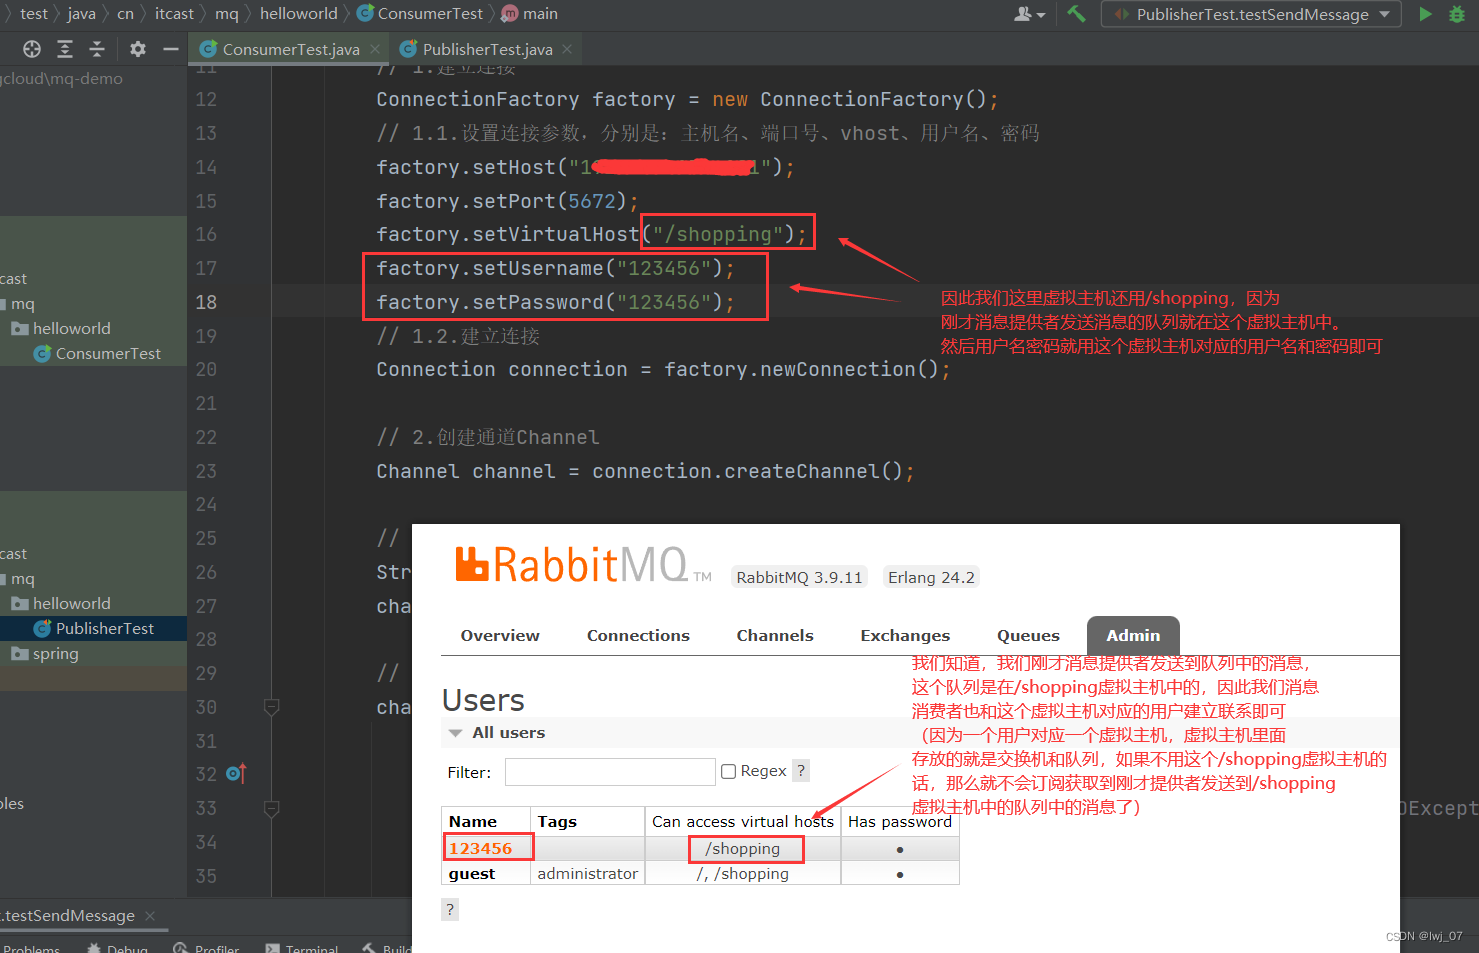The image size is (1479, 953).
Task: Open Project panel options via gear icon
Action: [137, 48]
